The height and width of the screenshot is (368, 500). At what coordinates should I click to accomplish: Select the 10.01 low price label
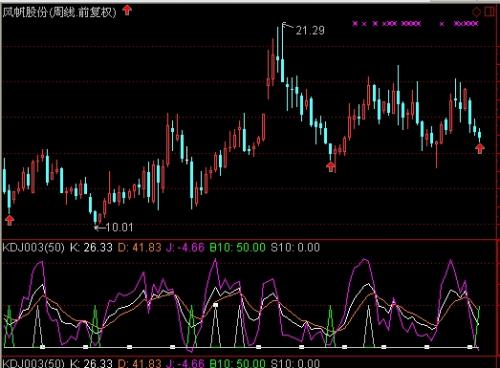(119, 227)
